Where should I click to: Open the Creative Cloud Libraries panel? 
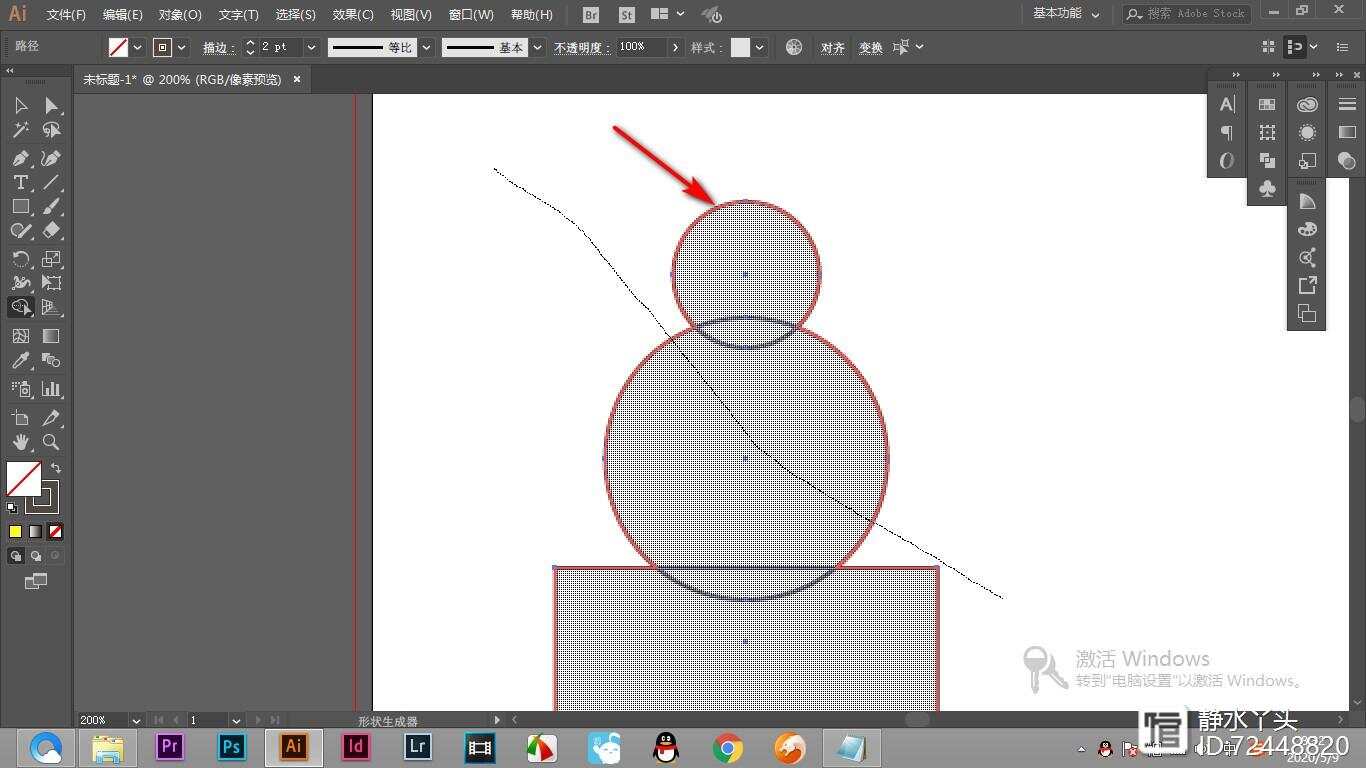click(1307, 104)
